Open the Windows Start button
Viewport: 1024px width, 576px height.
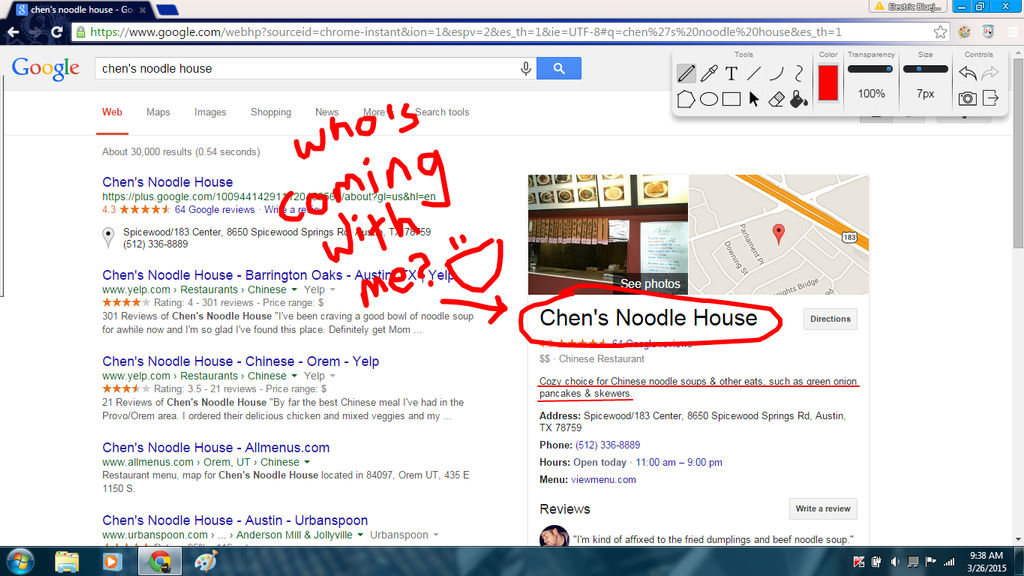pos(20,562)
